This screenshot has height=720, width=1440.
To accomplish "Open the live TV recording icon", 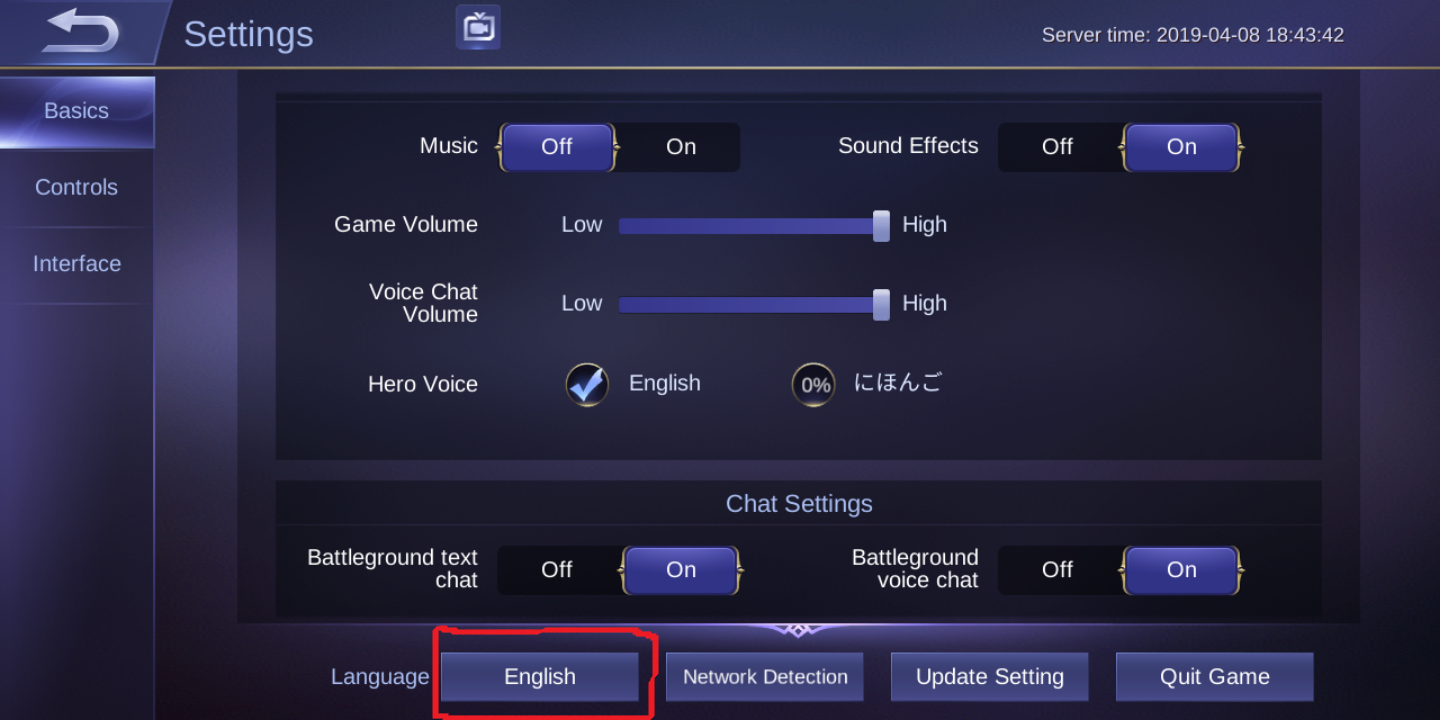I will [478, 27].
